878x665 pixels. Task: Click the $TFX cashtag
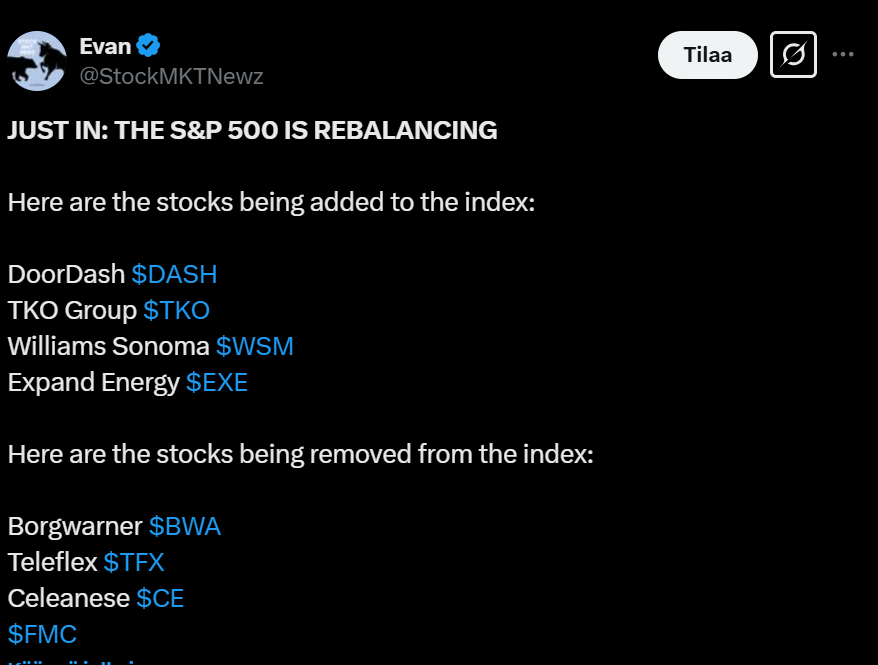click(x=134, y=562)
